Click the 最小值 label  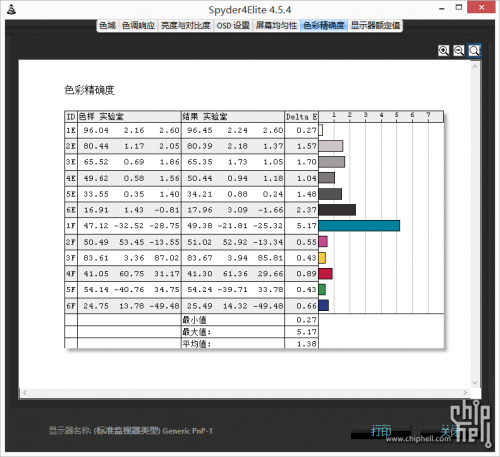(x=194, y=320)
